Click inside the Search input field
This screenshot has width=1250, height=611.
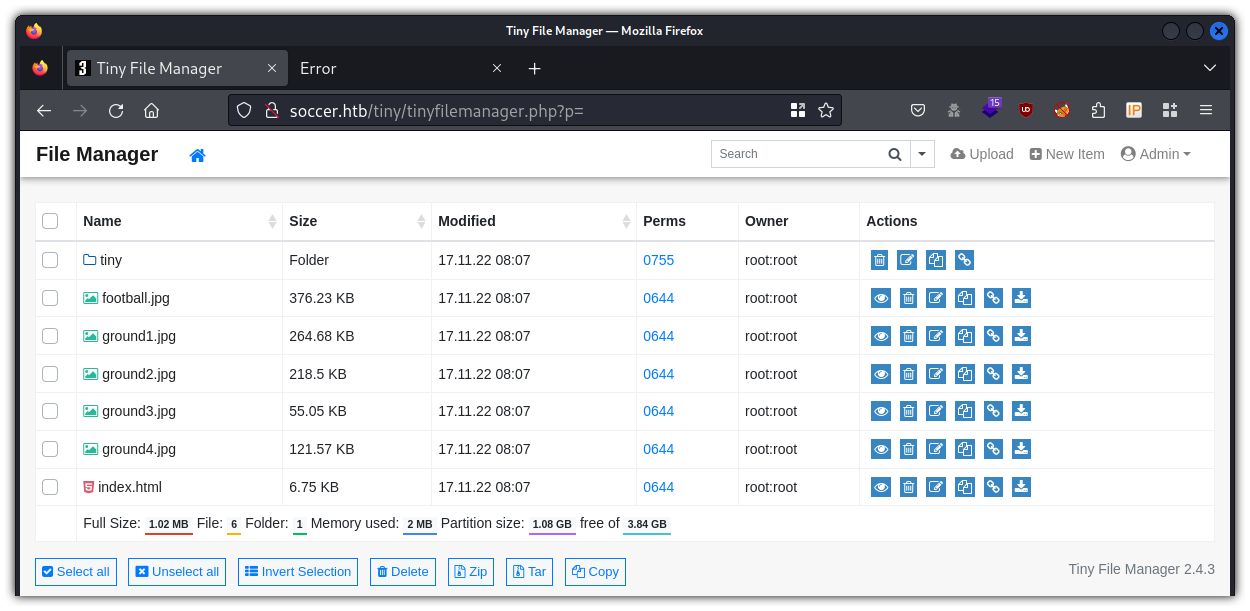tap(795, 154)
